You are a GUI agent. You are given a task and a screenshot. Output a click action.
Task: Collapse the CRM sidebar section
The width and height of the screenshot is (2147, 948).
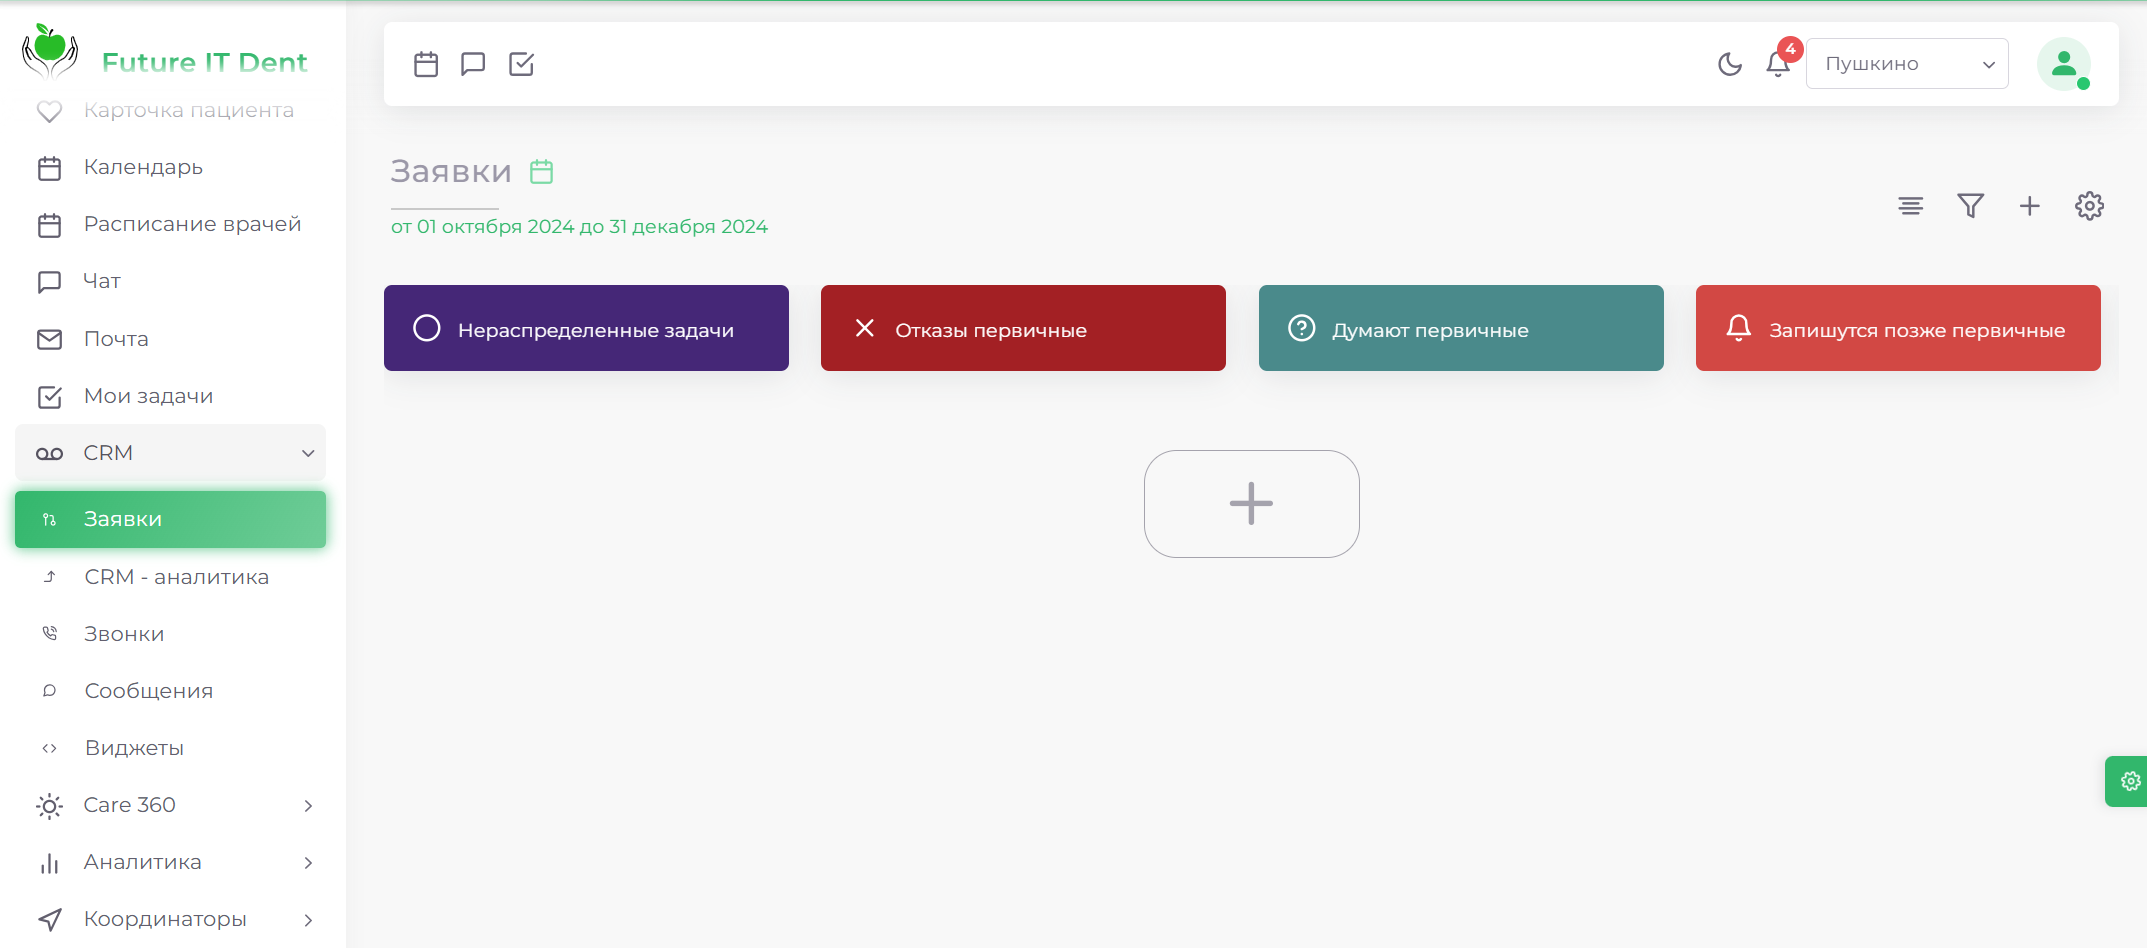170,453
